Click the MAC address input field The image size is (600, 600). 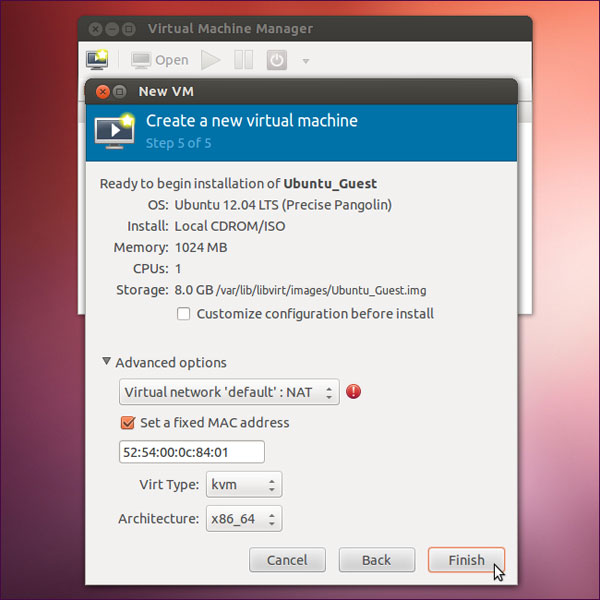click(x=192, y=452)
